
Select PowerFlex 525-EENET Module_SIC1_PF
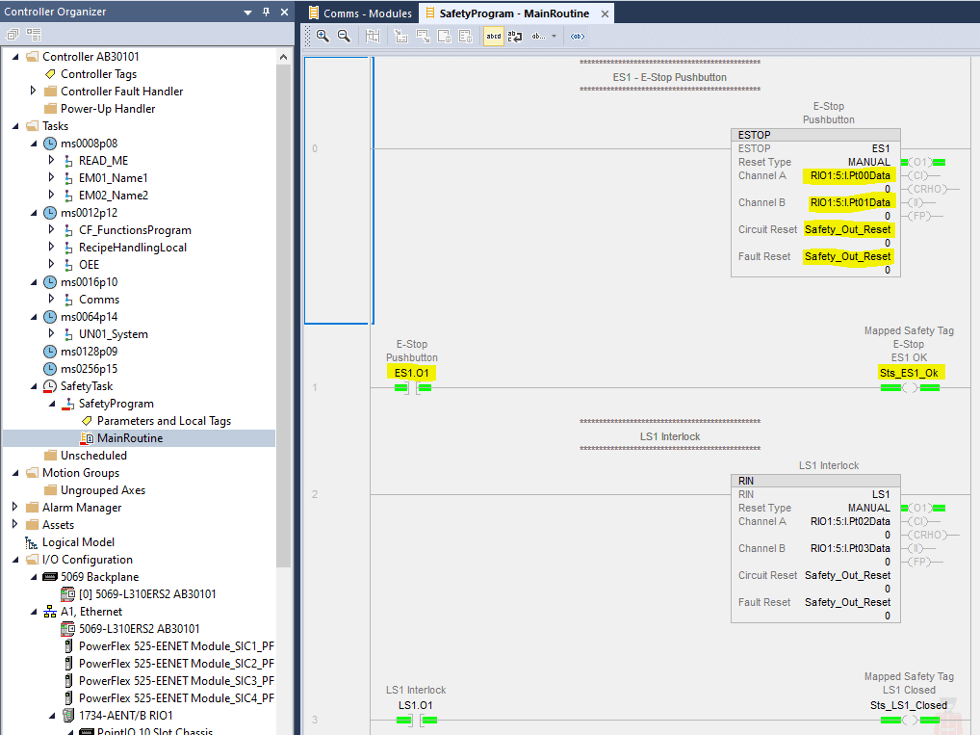176,646
